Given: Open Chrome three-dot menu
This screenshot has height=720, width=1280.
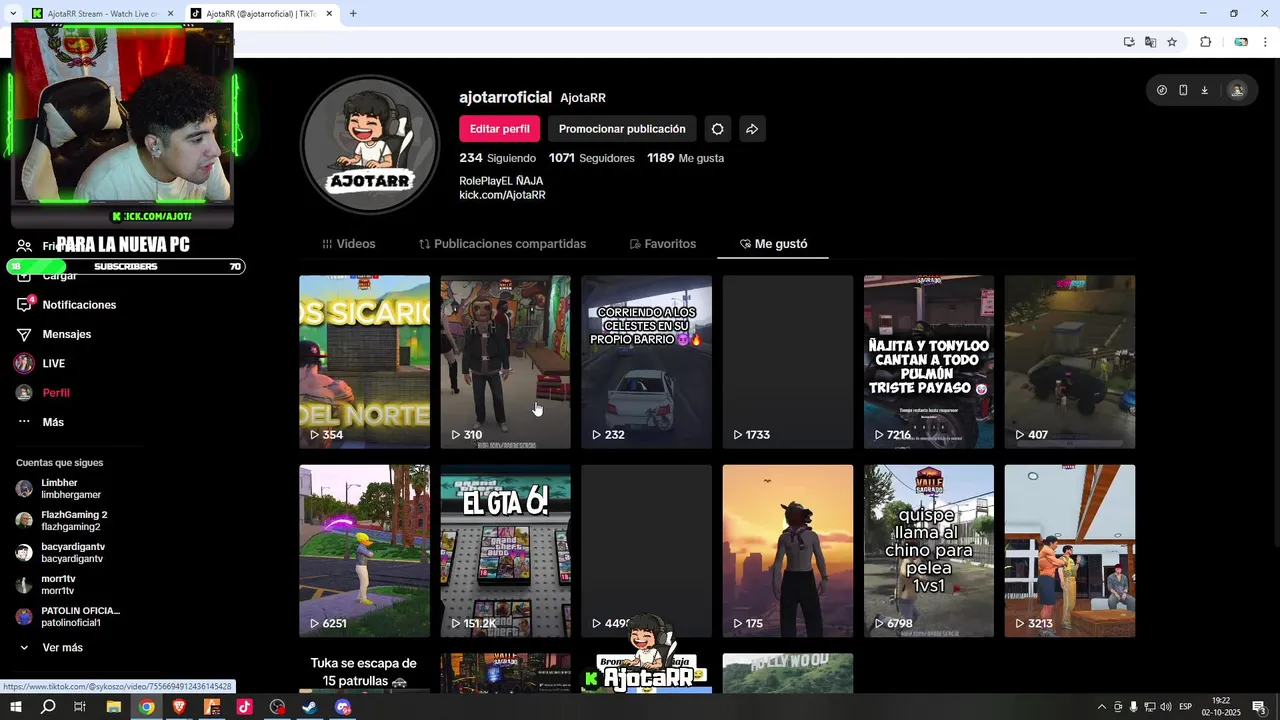Looking at the screenshot, I should 1265,42.
